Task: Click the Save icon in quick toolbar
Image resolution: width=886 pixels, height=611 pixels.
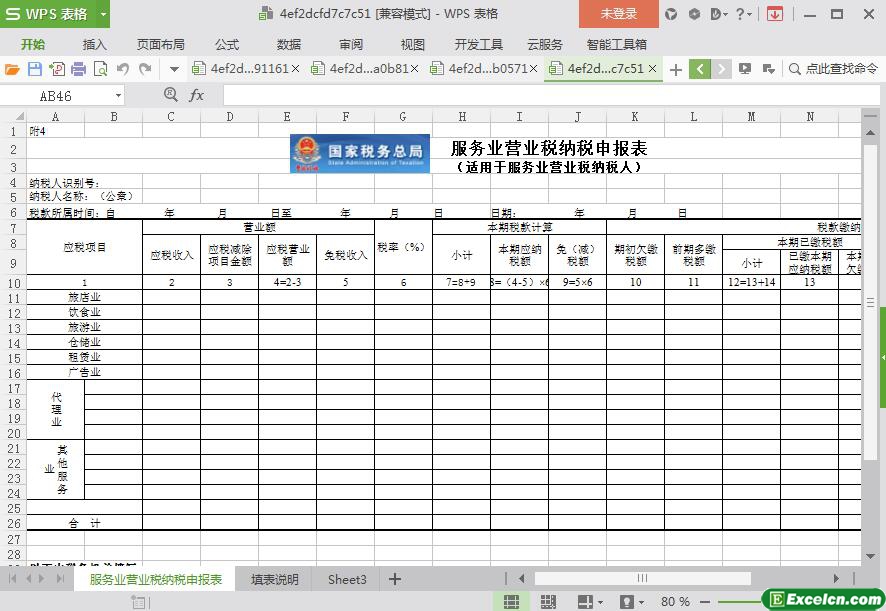Action: click(x=34, y=69)
